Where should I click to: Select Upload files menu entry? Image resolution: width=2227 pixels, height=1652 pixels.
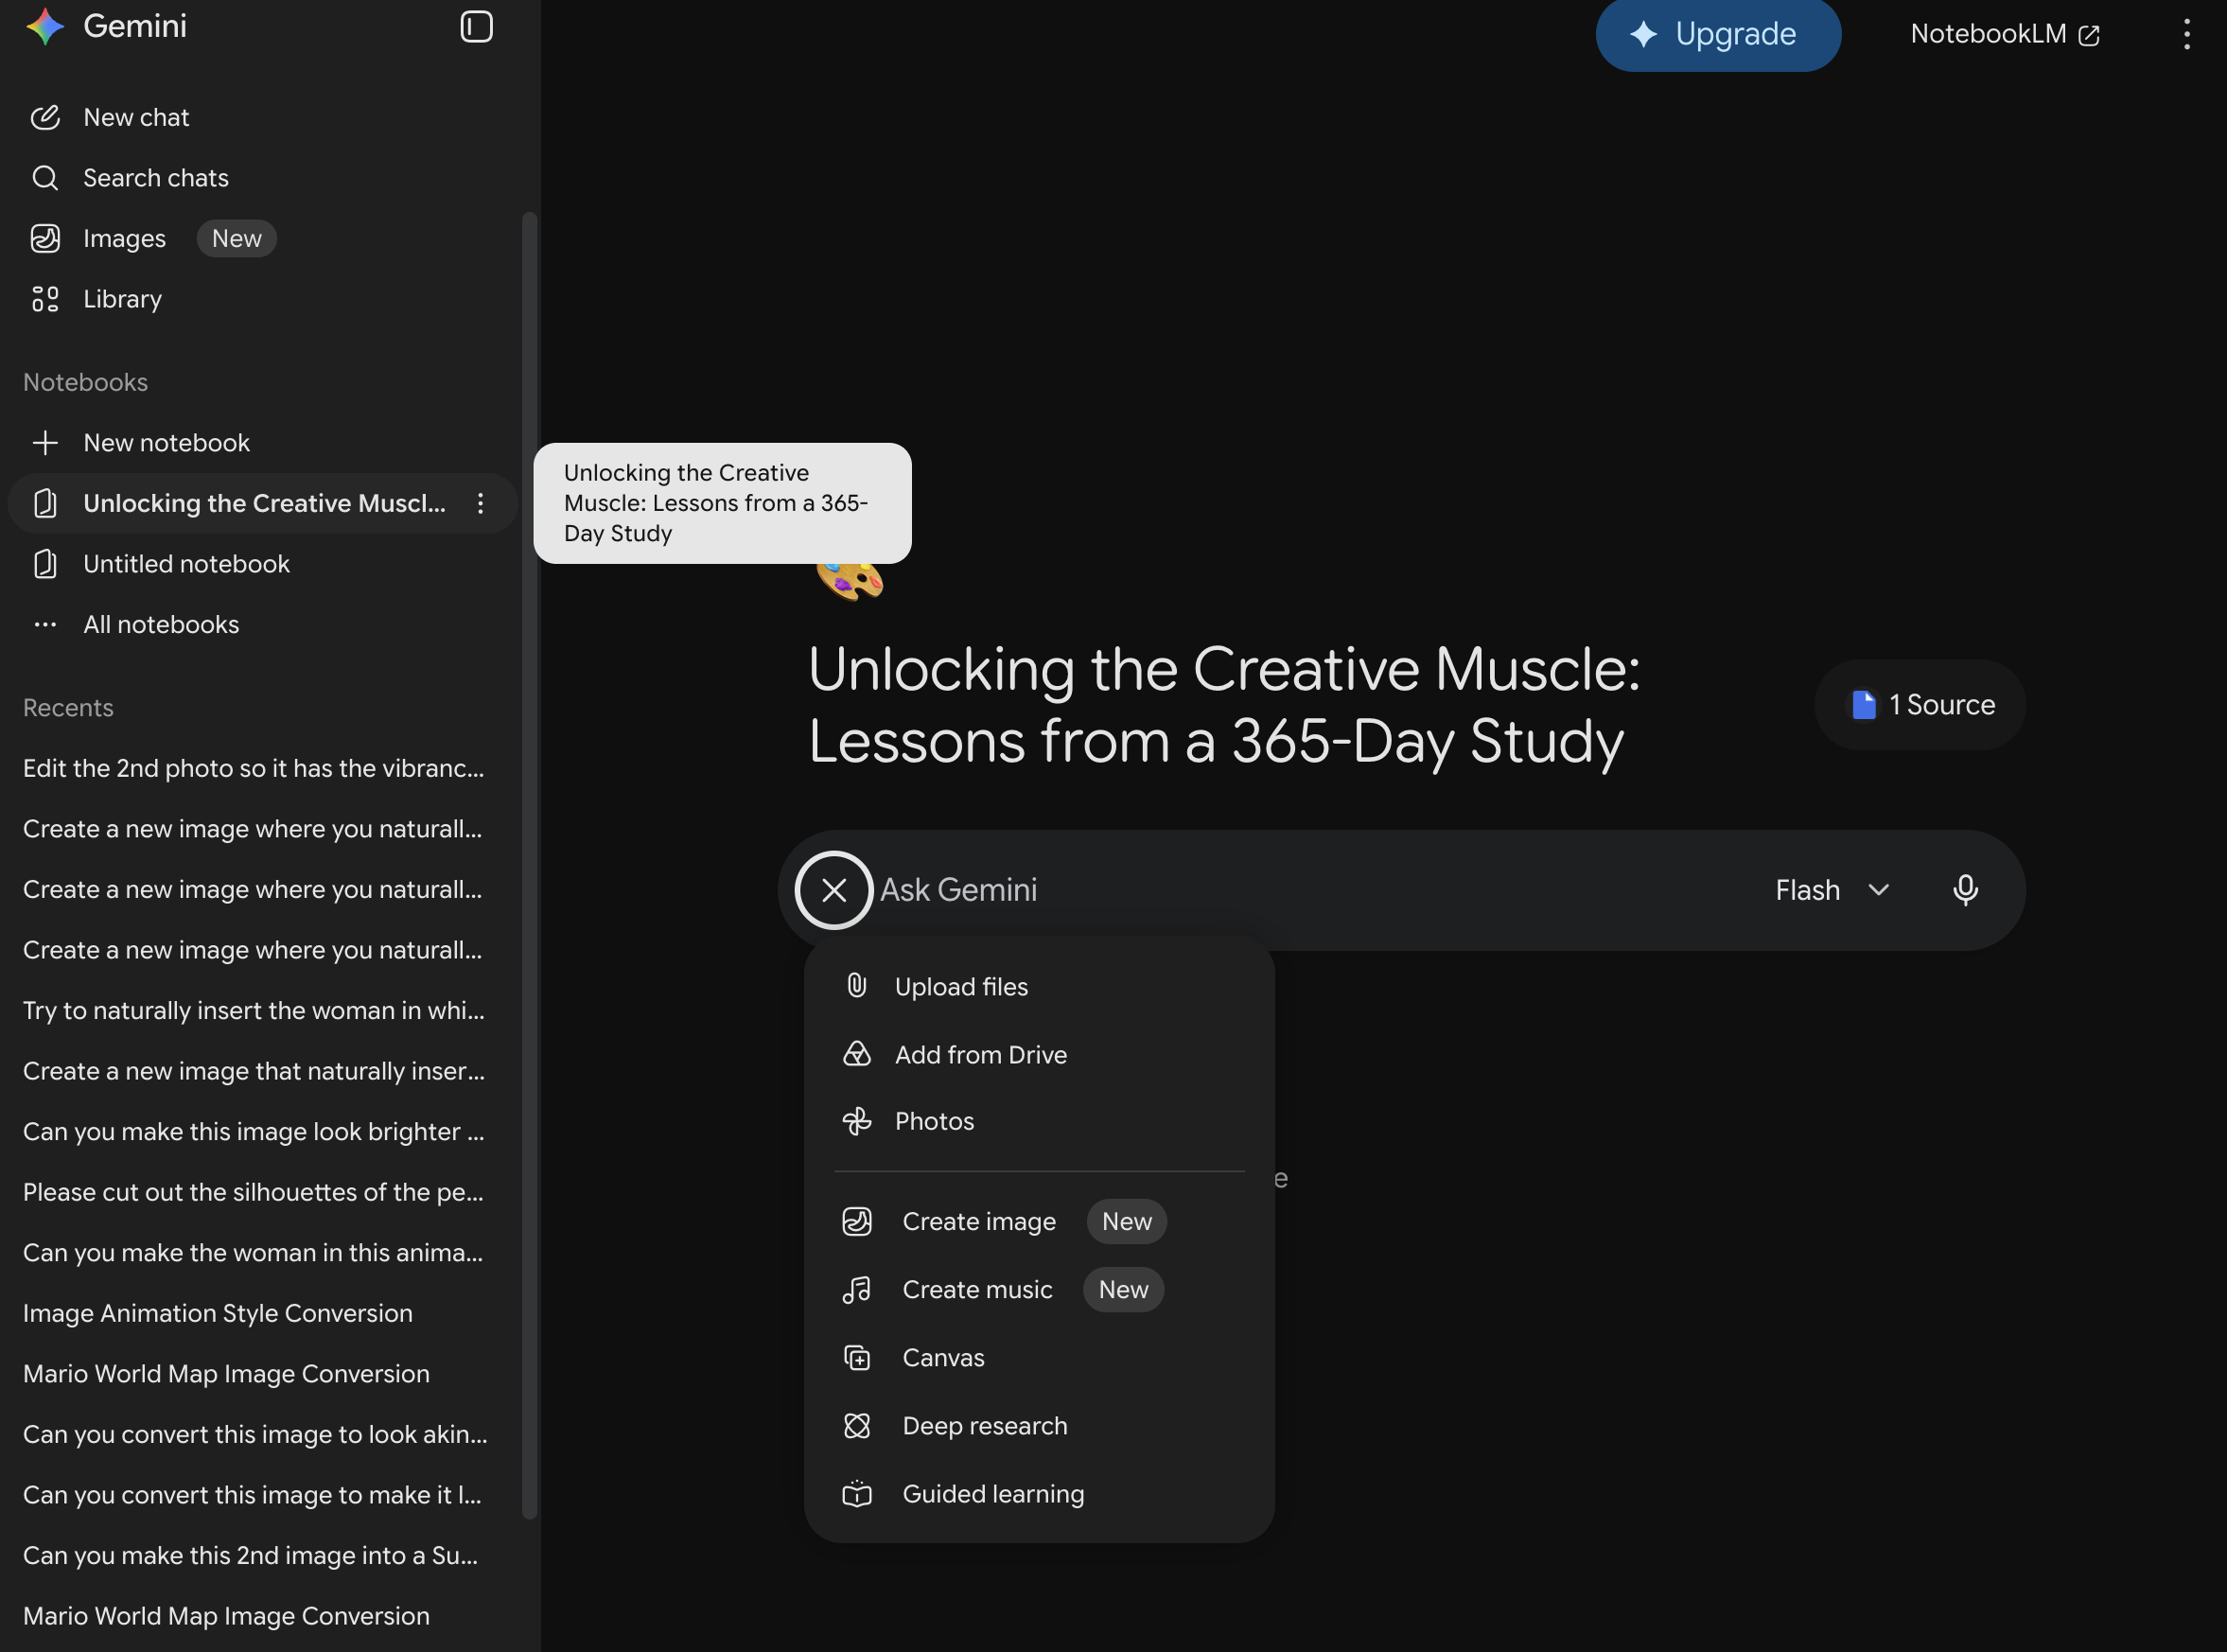click(1039, 986)
